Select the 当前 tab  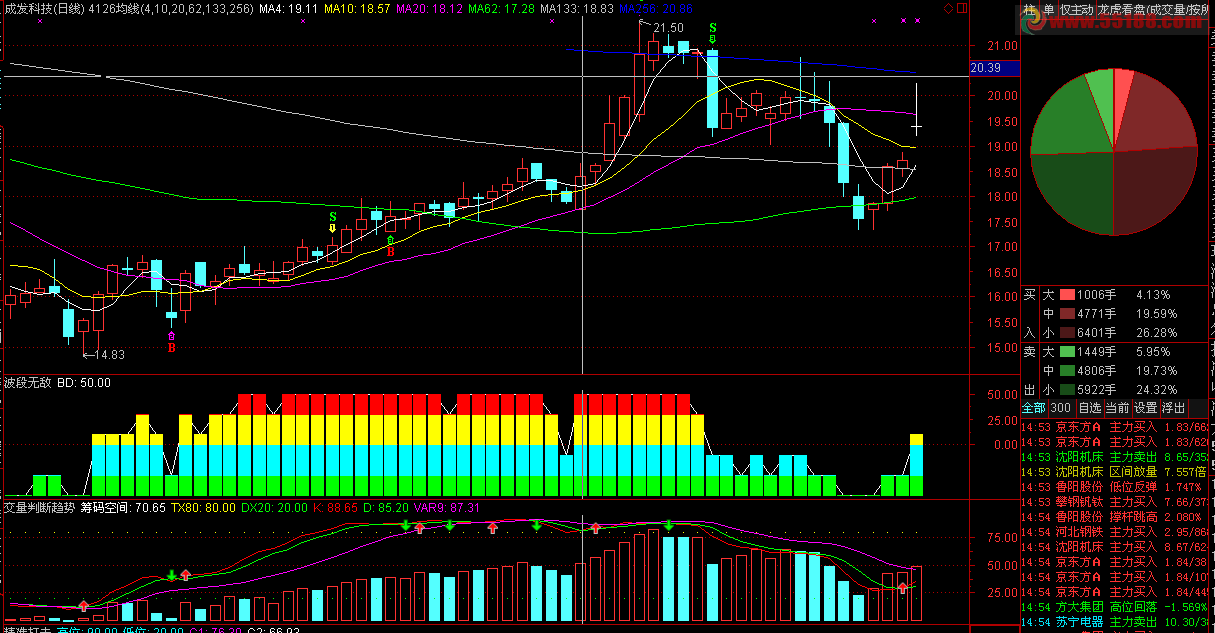1117,408
